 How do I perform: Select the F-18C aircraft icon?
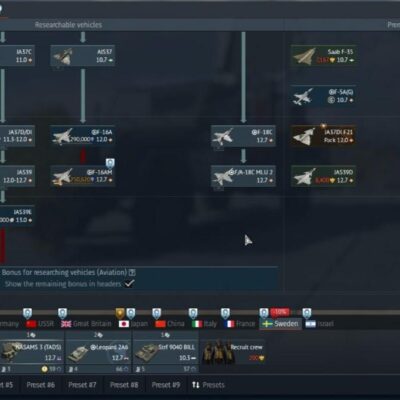tap(243, 135)
